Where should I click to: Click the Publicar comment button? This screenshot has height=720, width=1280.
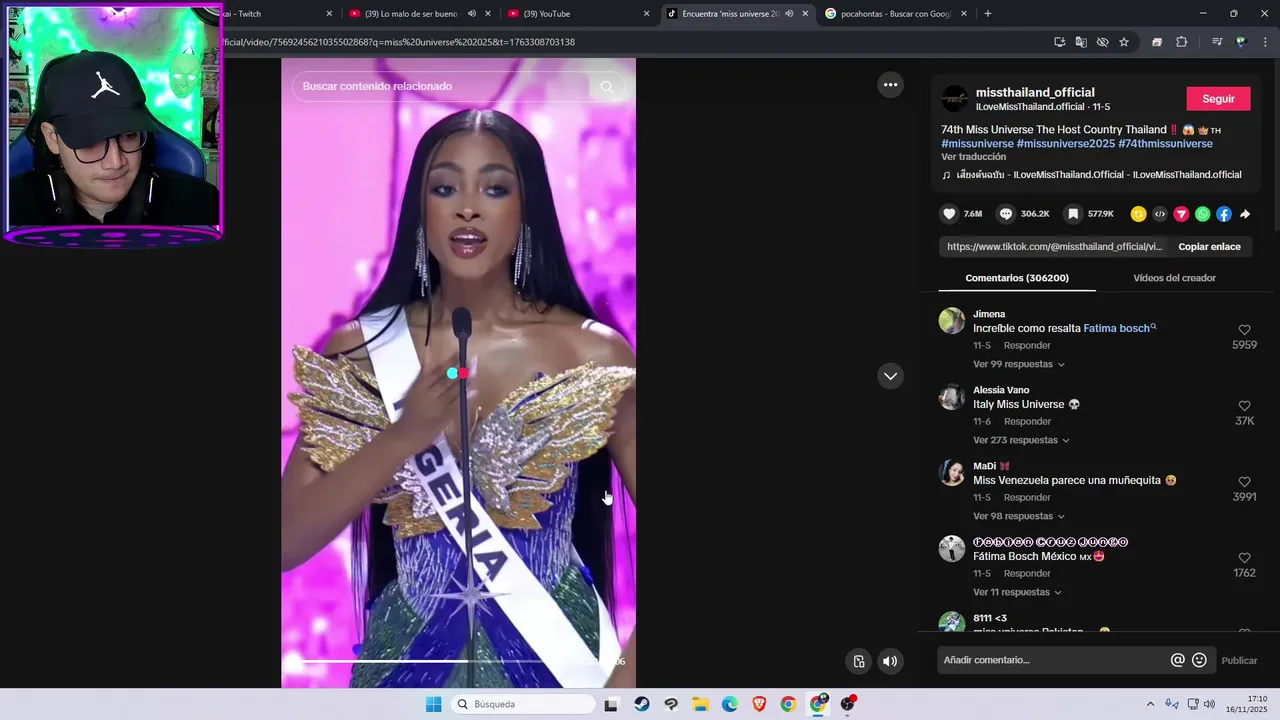coord(1240,660)
